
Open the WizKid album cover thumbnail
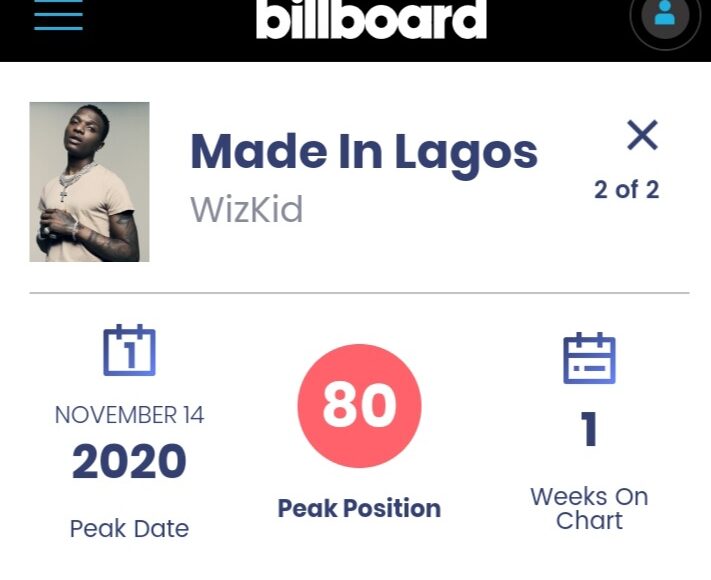pos(89,182)
